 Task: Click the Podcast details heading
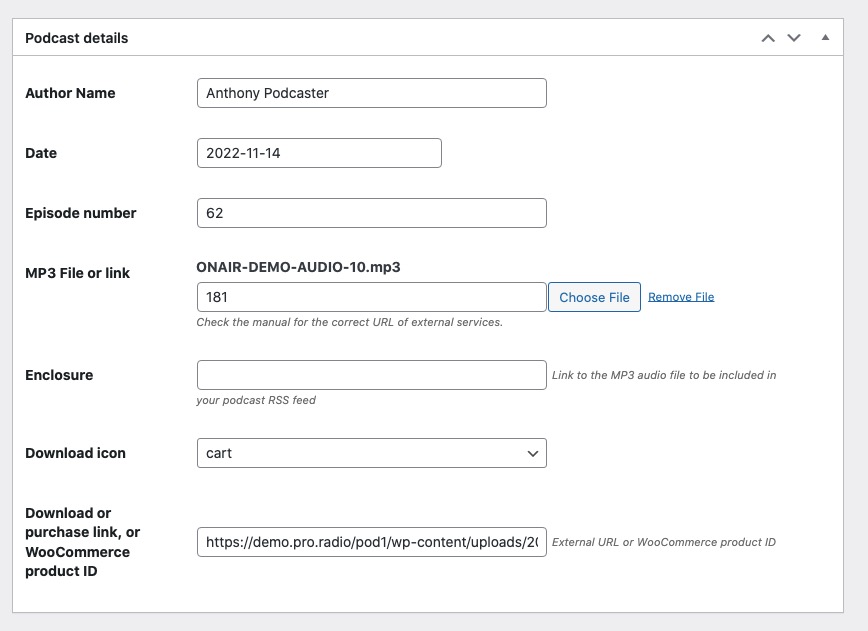pyautogui.click(x=76, y=38)
